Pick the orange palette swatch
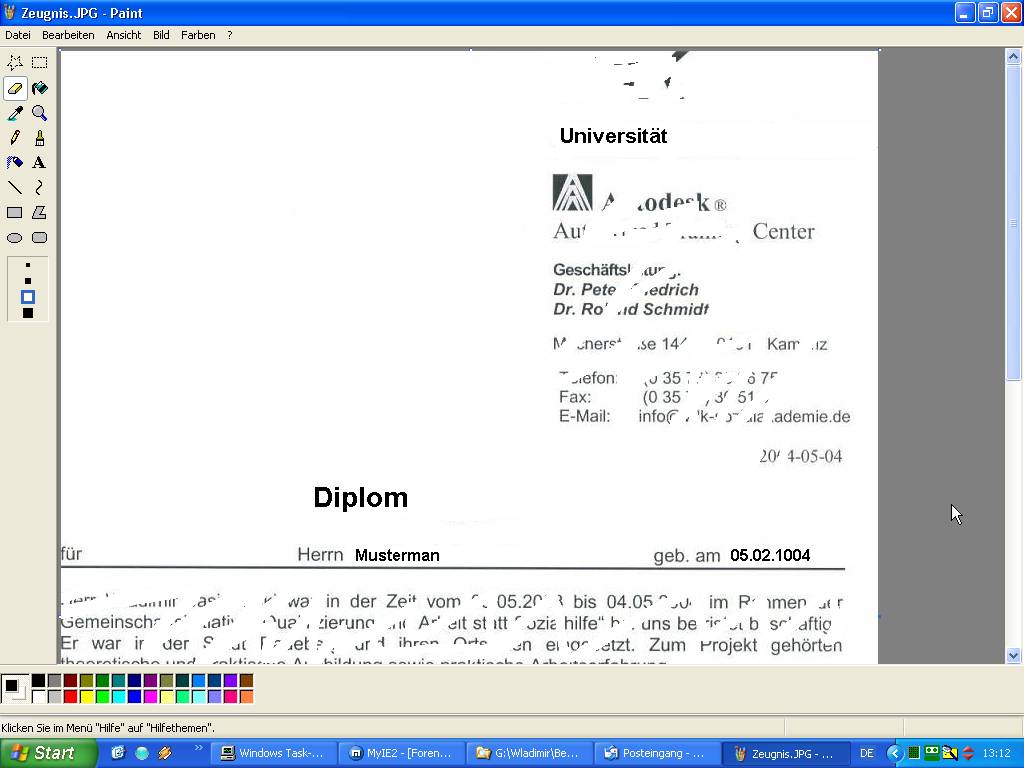 point(246,697)
